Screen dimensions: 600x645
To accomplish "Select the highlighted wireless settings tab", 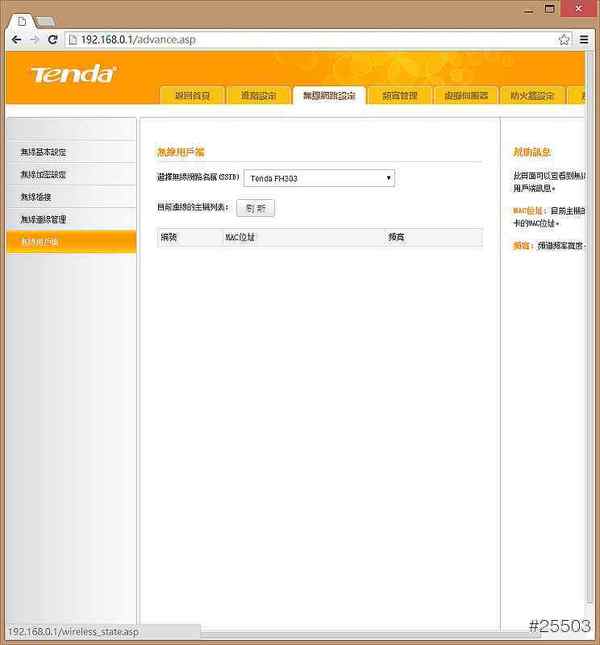I will [329, 95].
